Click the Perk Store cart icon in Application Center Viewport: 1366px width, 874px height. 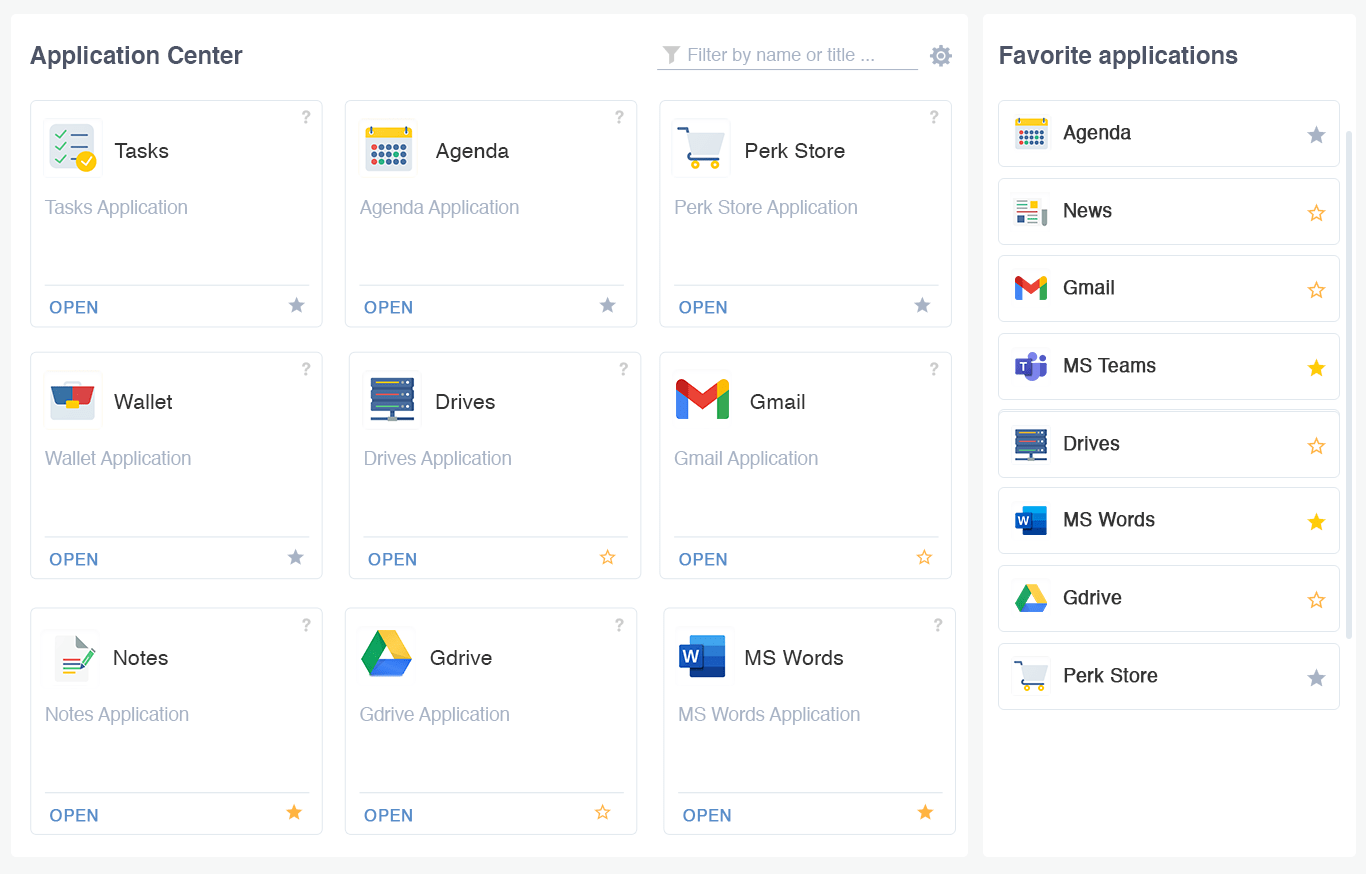(701, 148)
